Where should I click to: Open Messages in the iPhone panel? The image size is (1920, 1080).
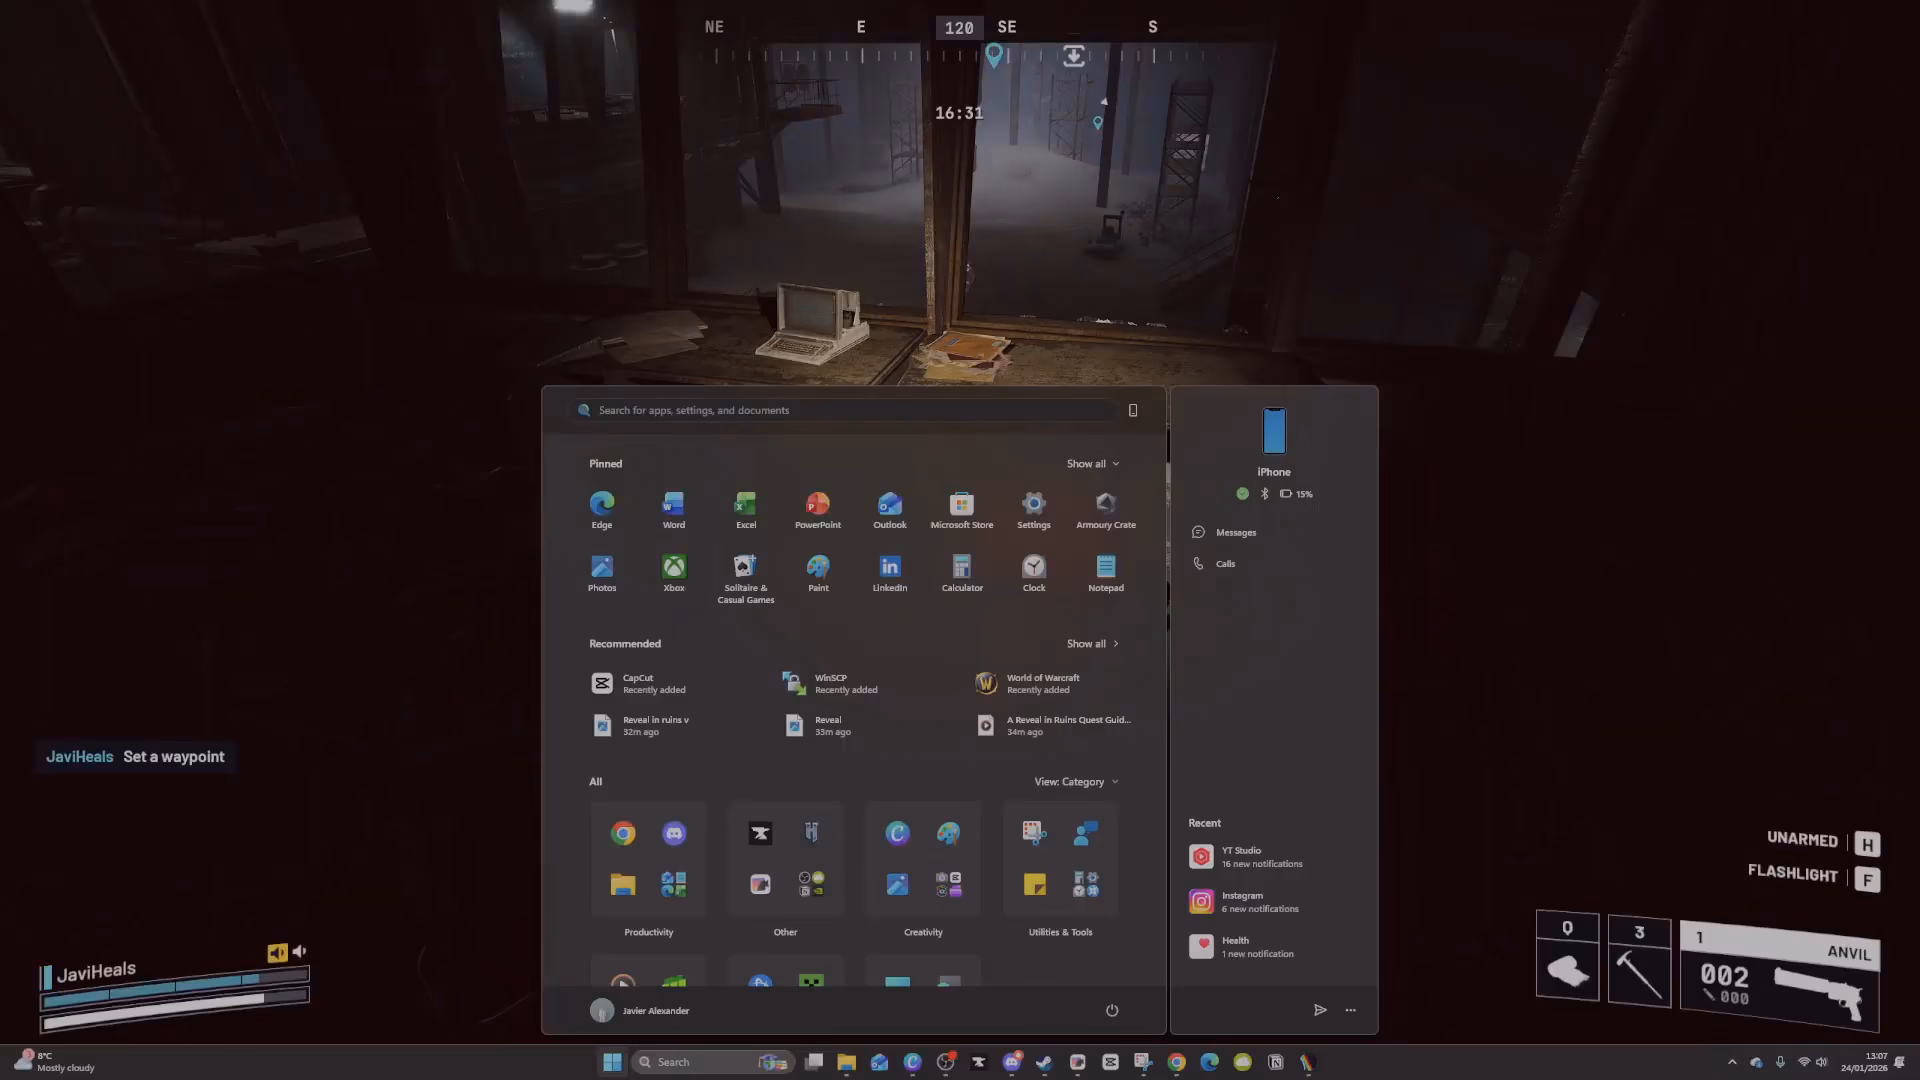click(x=1225, y=532)
